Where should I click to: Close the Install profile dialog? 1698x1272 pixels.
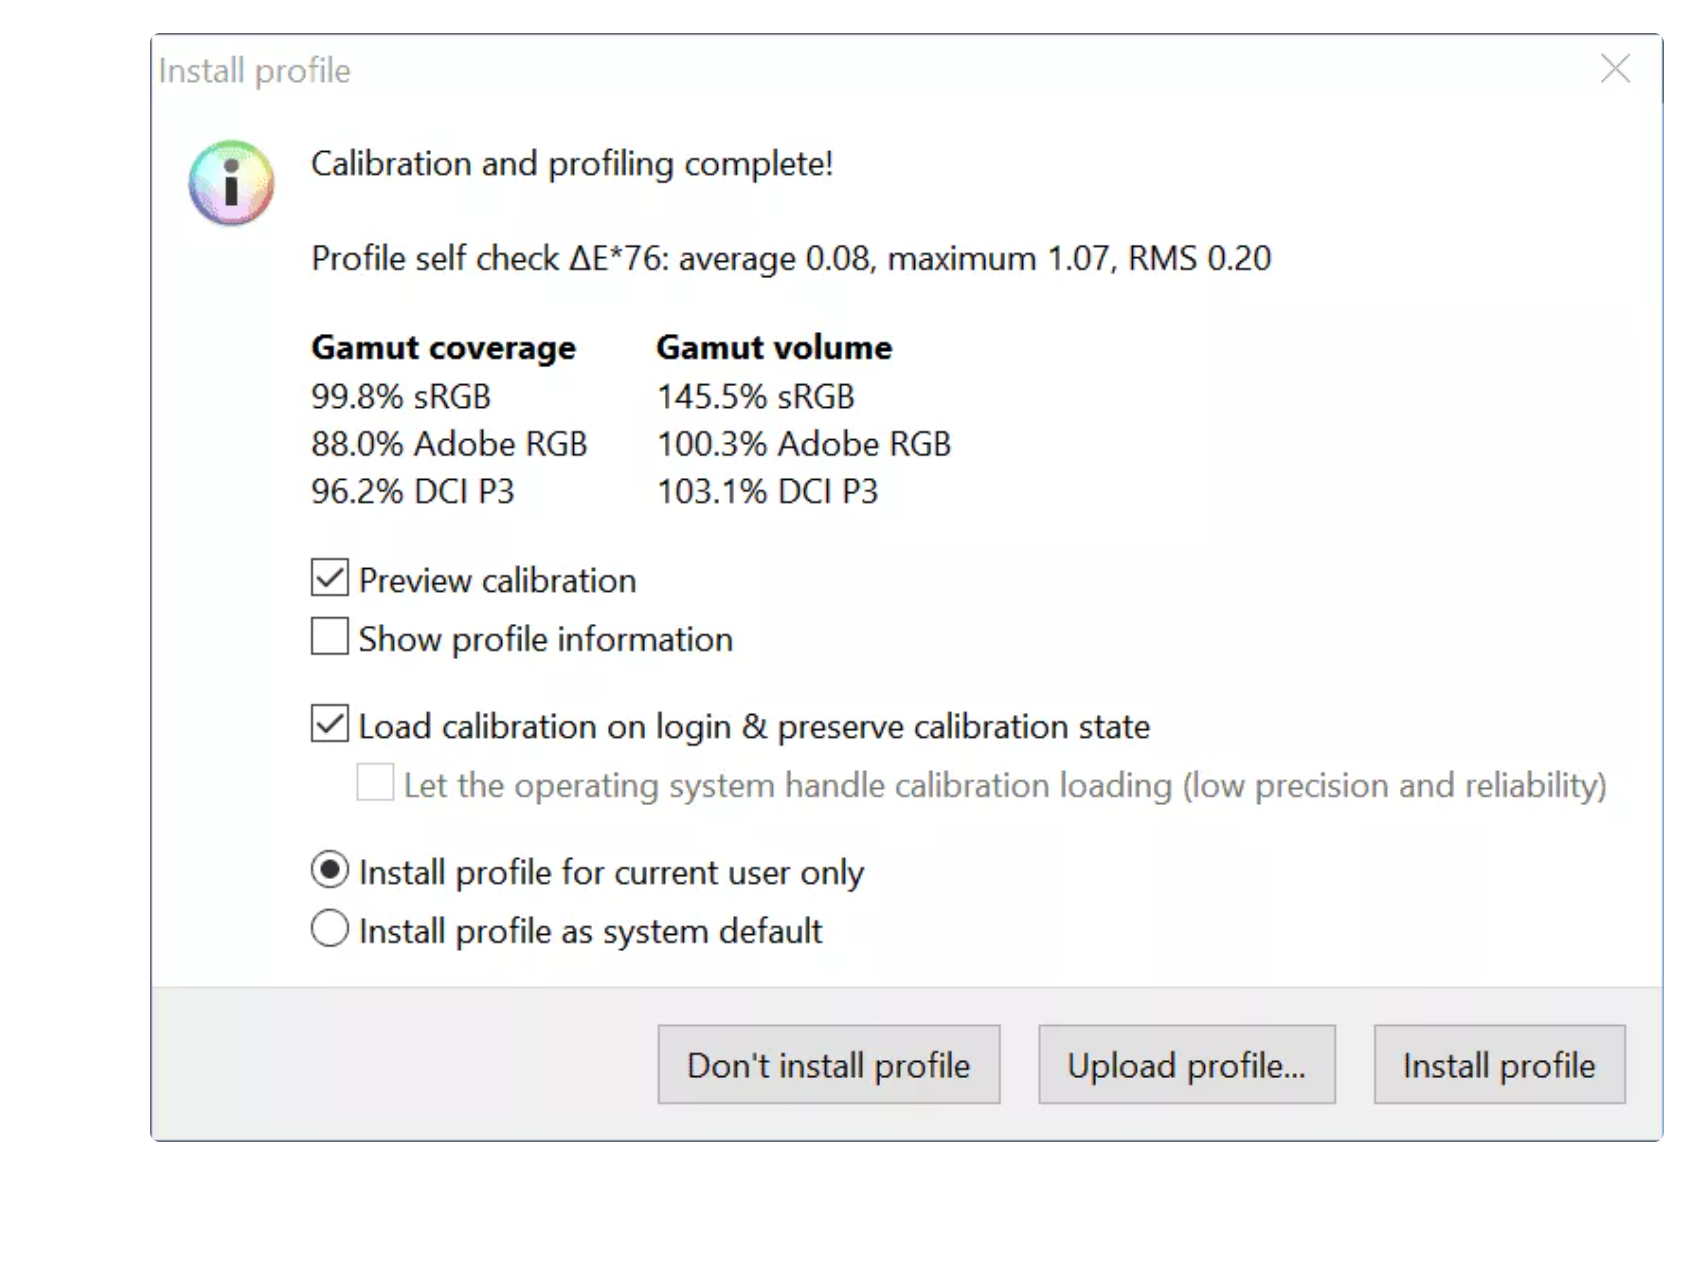click(1614, 69)
